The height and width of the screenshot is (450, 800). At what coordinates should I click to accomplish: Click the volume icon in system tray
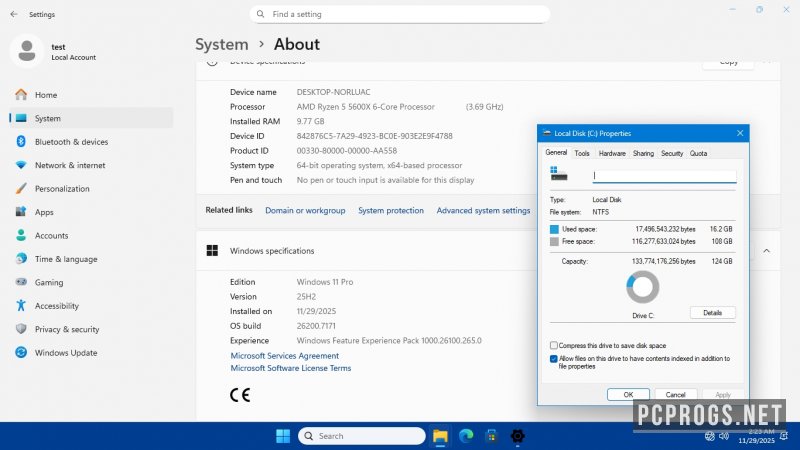(x=723, y=436)
